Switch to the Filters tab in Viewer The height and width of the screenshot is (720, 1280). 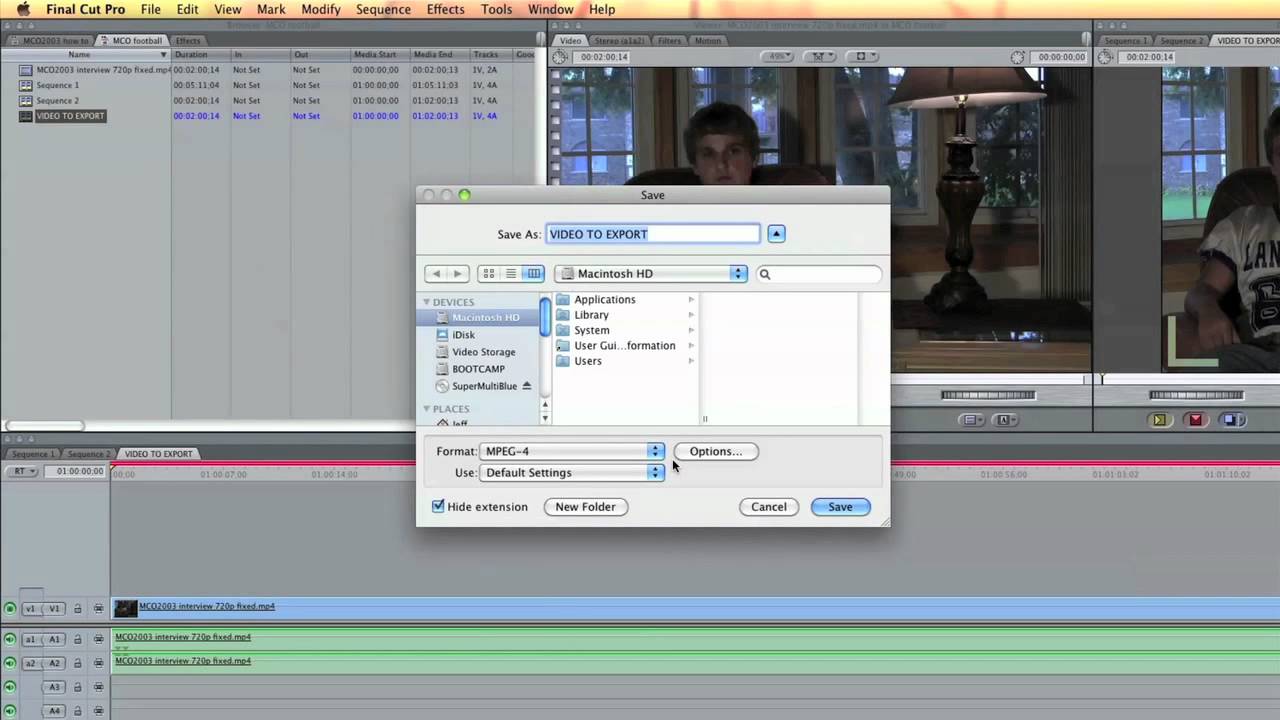click(x=669, y=41)
